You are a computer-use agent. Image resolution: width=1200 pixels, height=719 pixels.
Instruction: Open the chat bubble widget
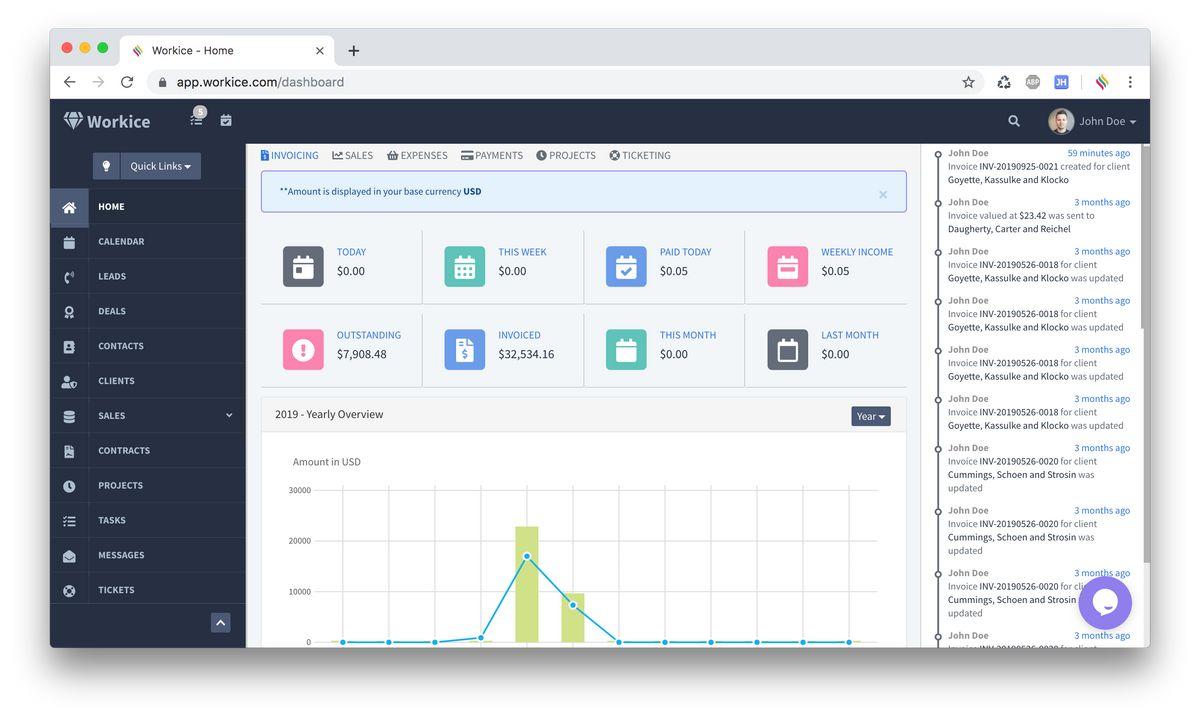(x=1104, y=602)
